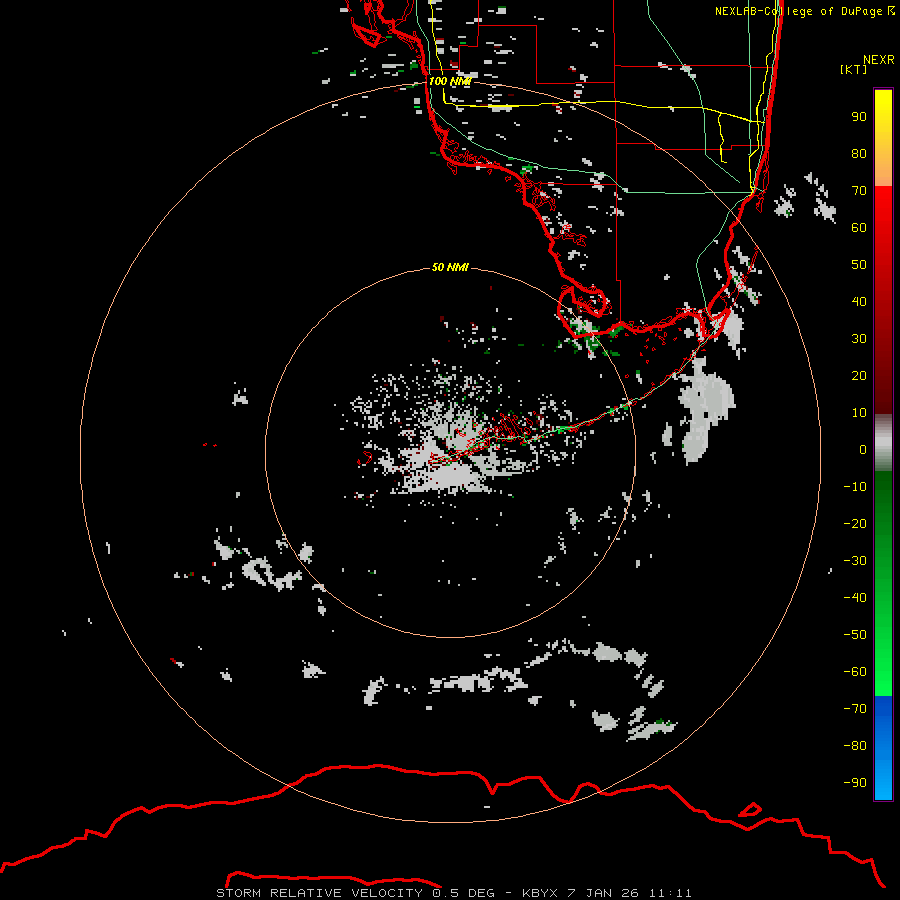This screenshot has height=900, width=900.
Task: Click the 80 value on the velocity scale
Action: [x=859, y=153]
